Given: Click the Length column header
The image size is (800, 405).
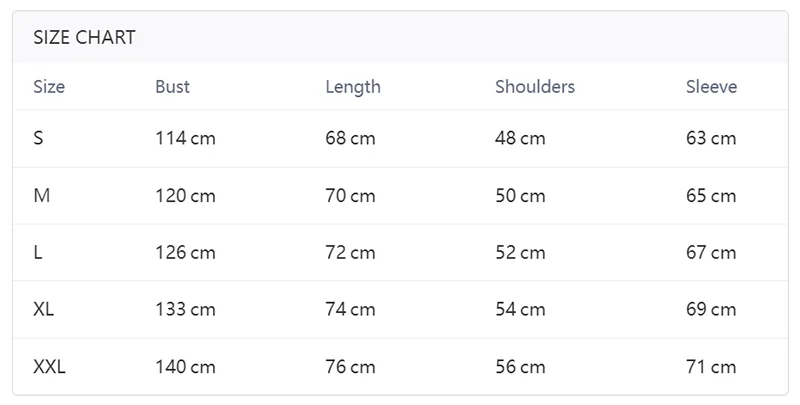Looking at the screenshot, I should pos(353,87).
